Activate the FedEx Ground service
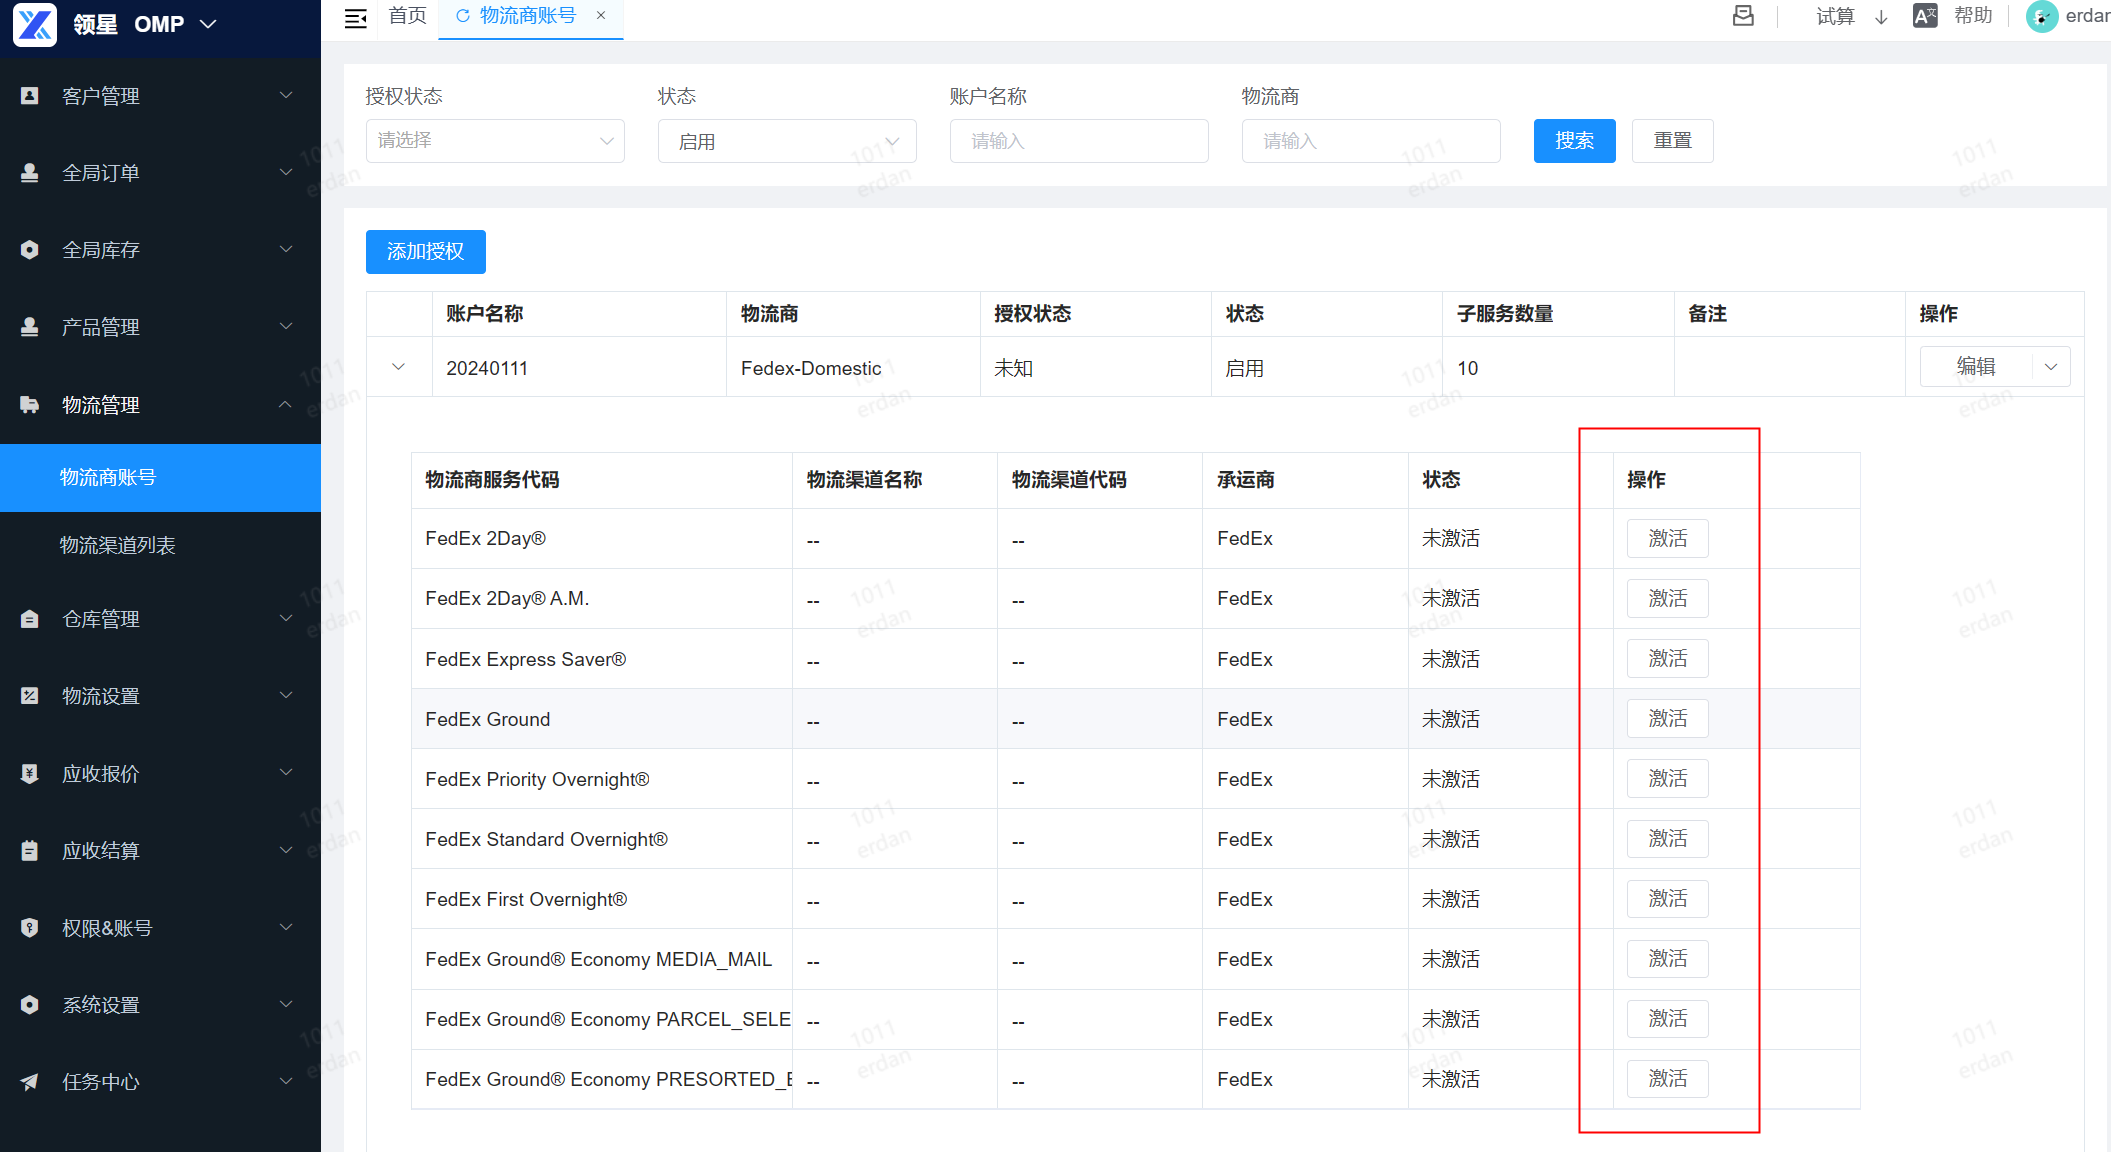 (x=1667, y=719)
